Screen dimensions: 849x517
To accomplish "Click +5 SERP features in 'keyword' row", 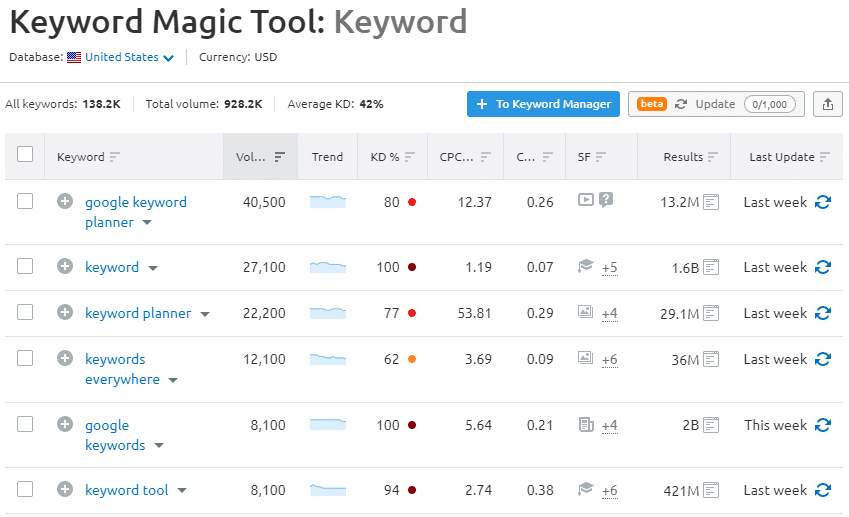I will tap(610, 267).
